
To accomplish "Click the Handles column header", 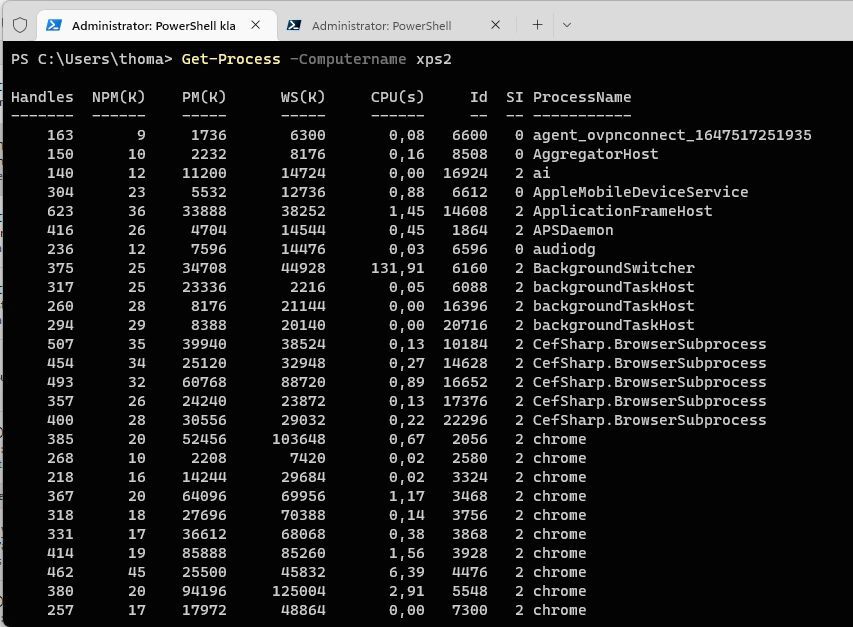I will pos(39,97).
